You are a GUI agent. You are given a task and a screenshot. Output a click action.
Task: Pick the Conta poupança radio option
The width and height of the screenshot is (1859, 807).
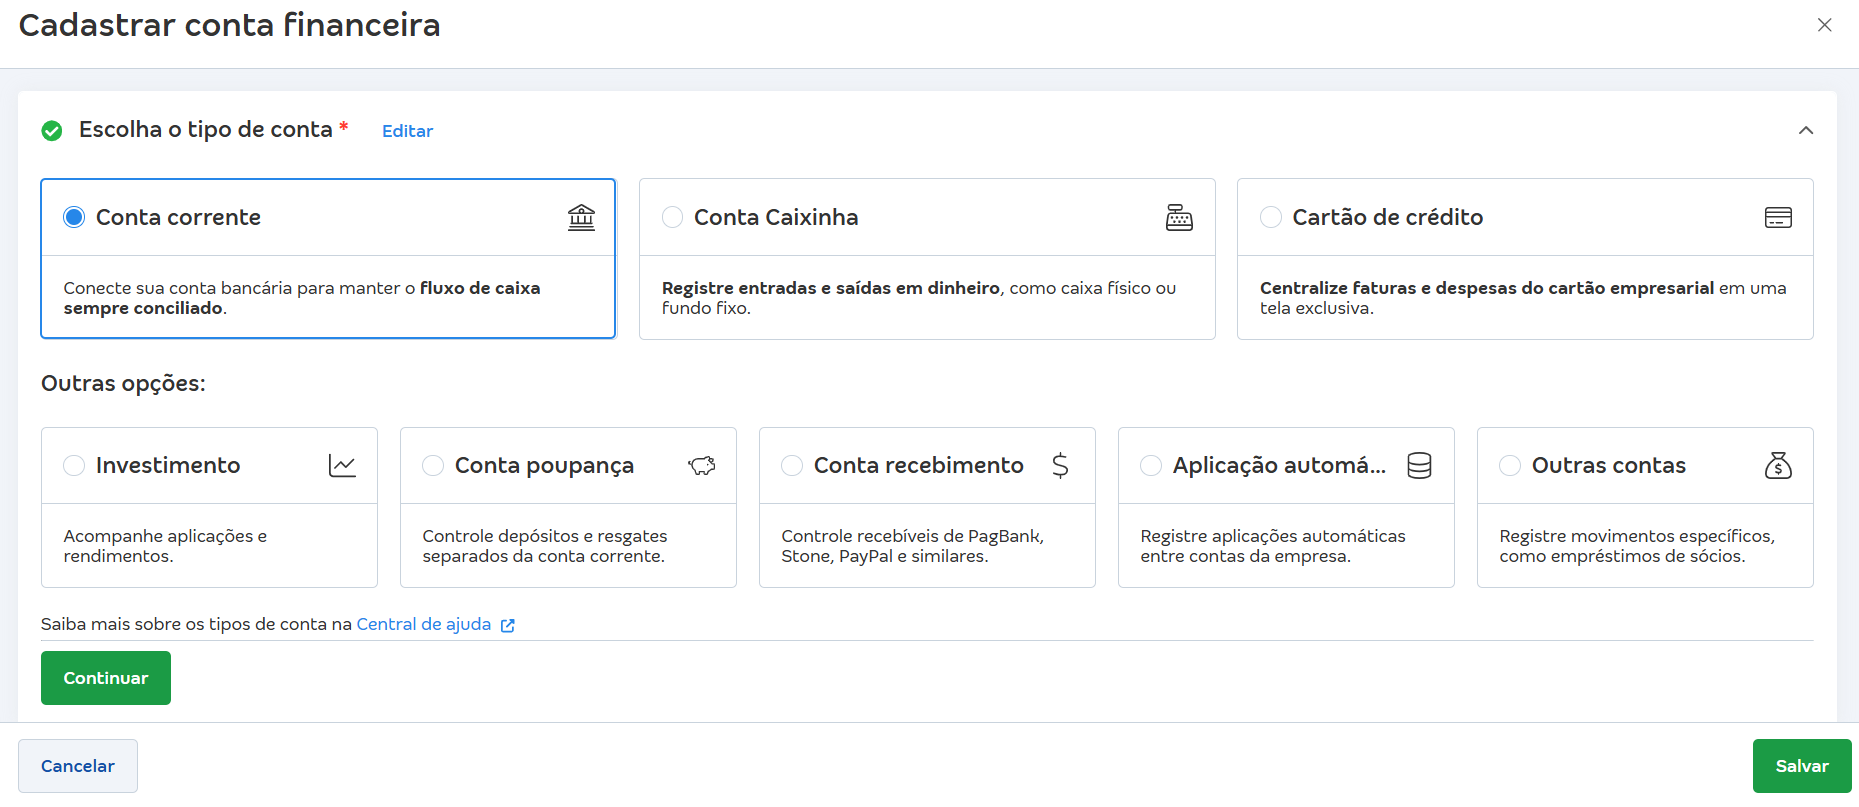[x=433, y=465]
